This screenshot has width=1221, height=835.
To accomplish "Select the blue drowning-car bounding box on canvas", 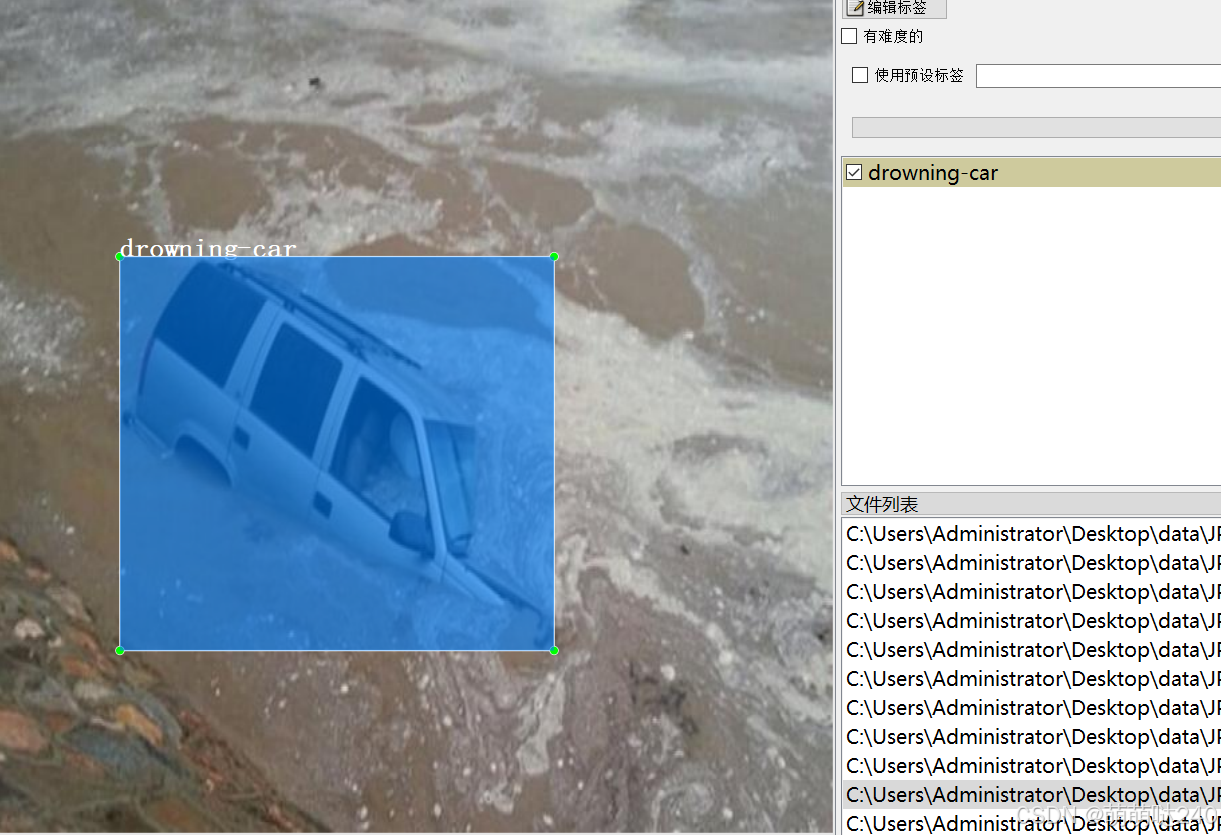I will [337, 454].
